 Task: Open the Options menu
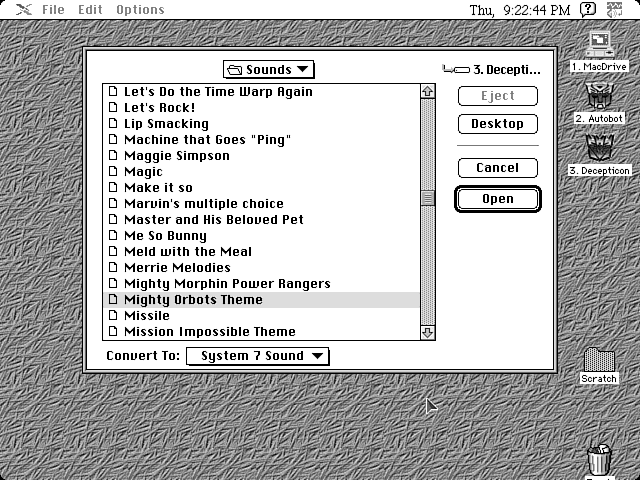(140, 9)
